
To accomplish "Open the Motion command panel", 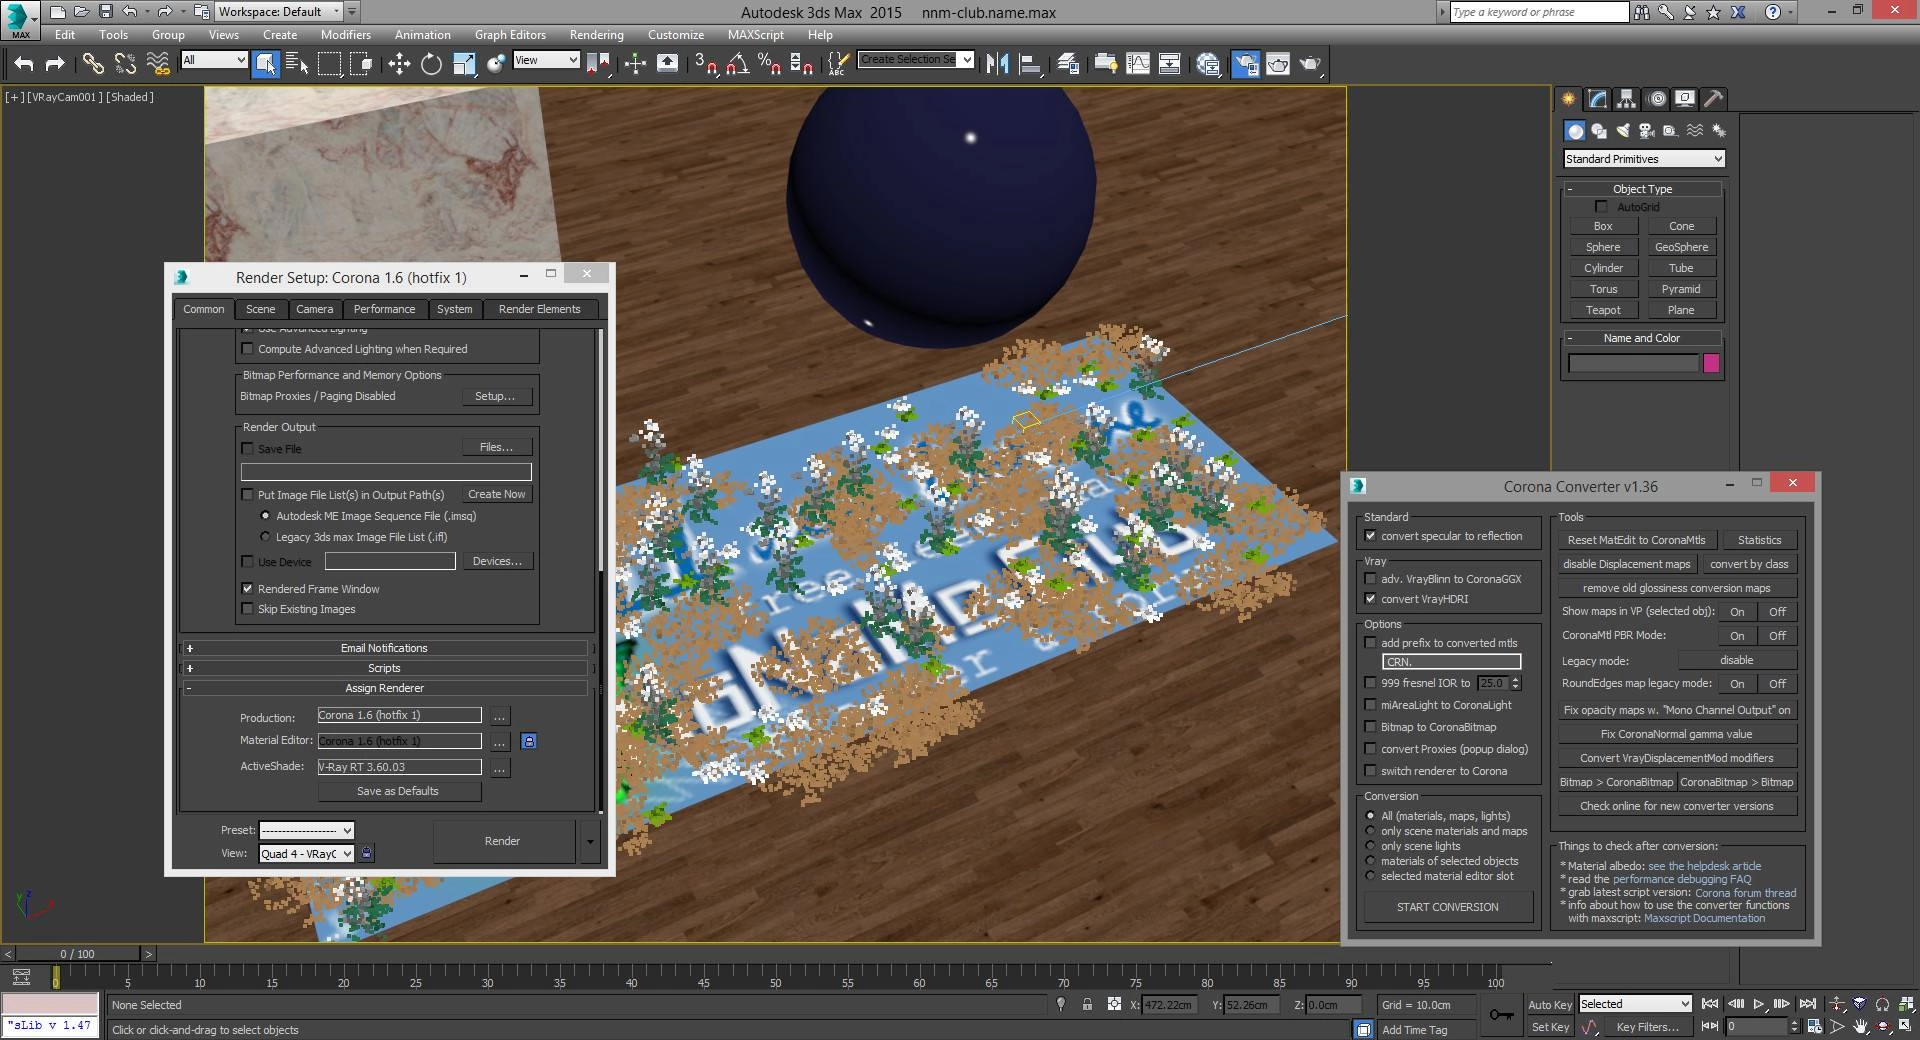I will pos(1657,99).
